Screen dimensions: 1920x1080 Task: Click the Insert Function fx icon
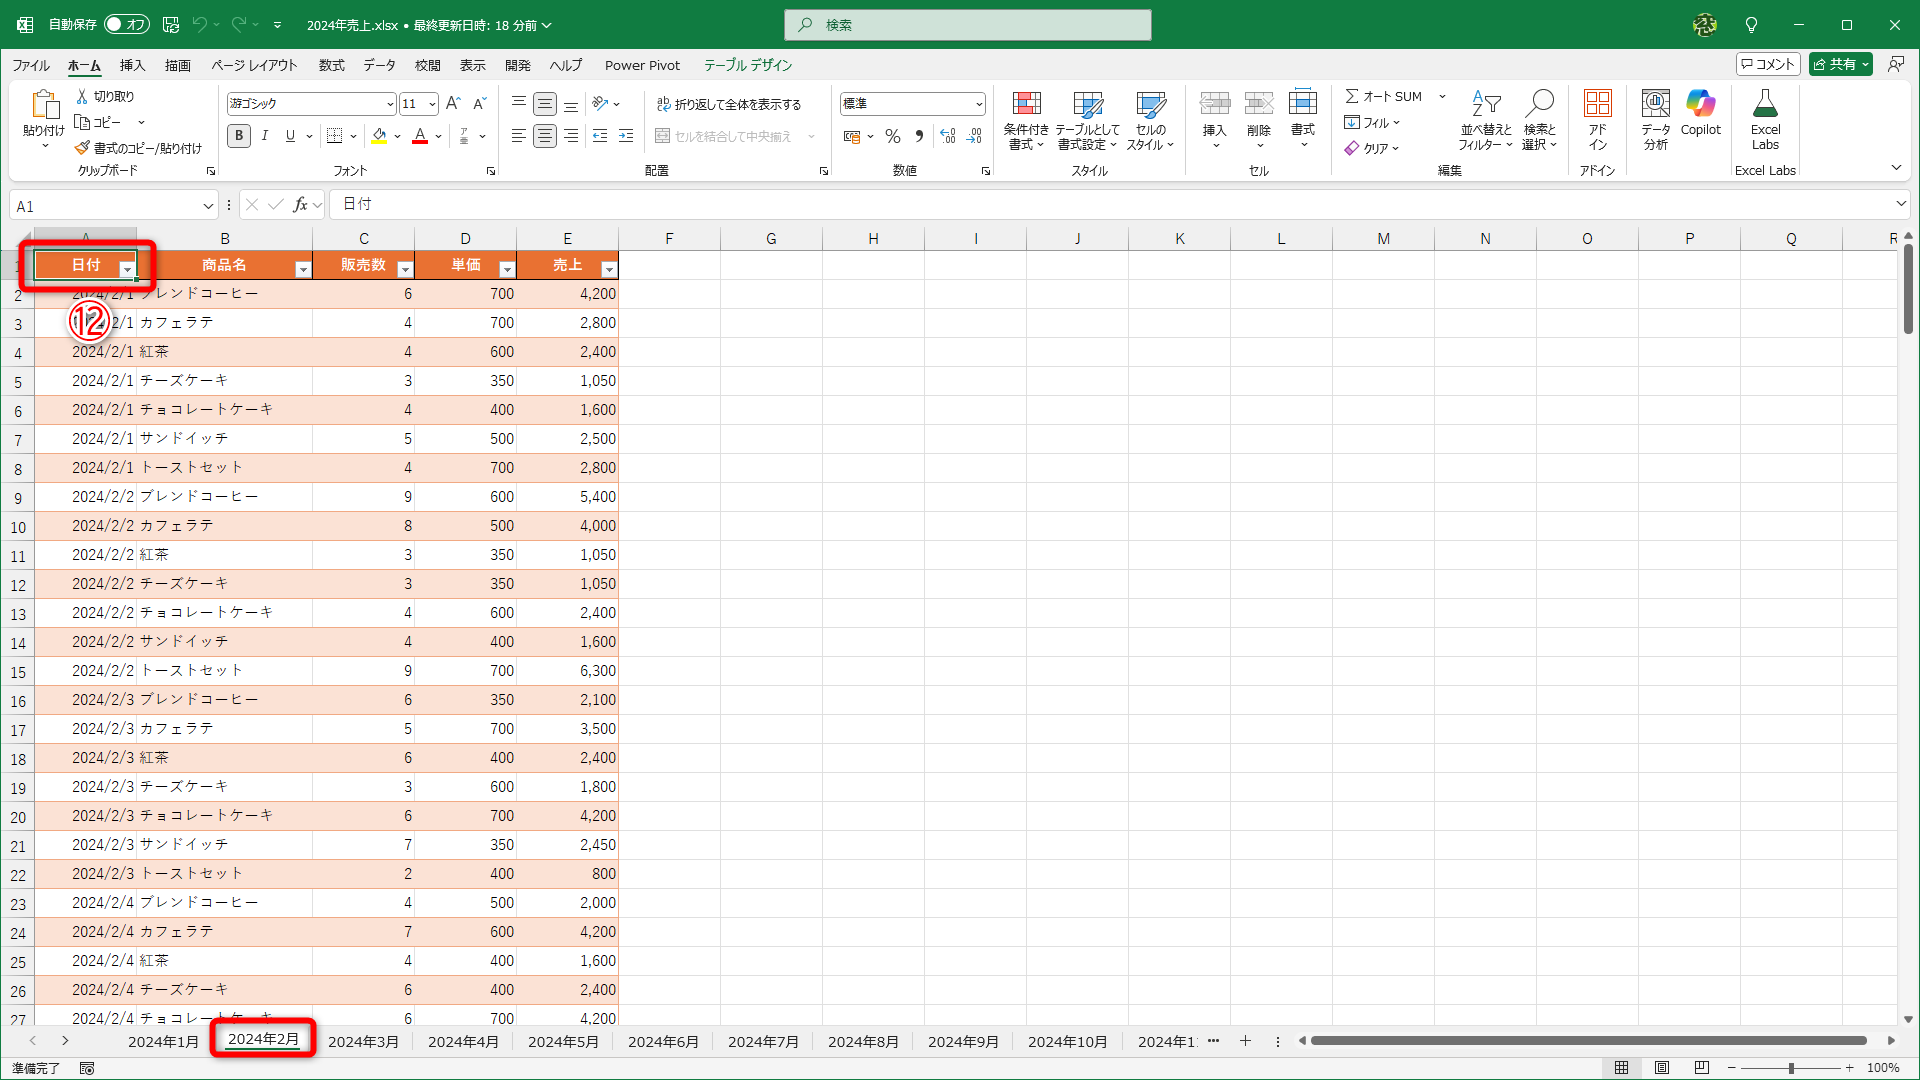coord(300,205)
